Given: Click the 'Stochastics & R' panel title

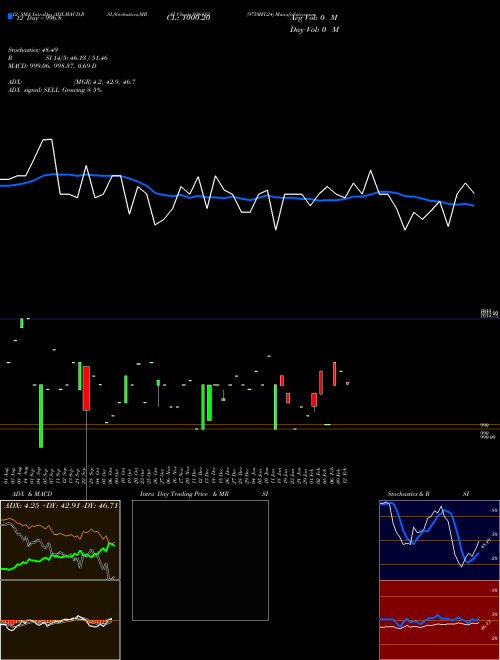Looking at the screenshot, I should [408, 494].
